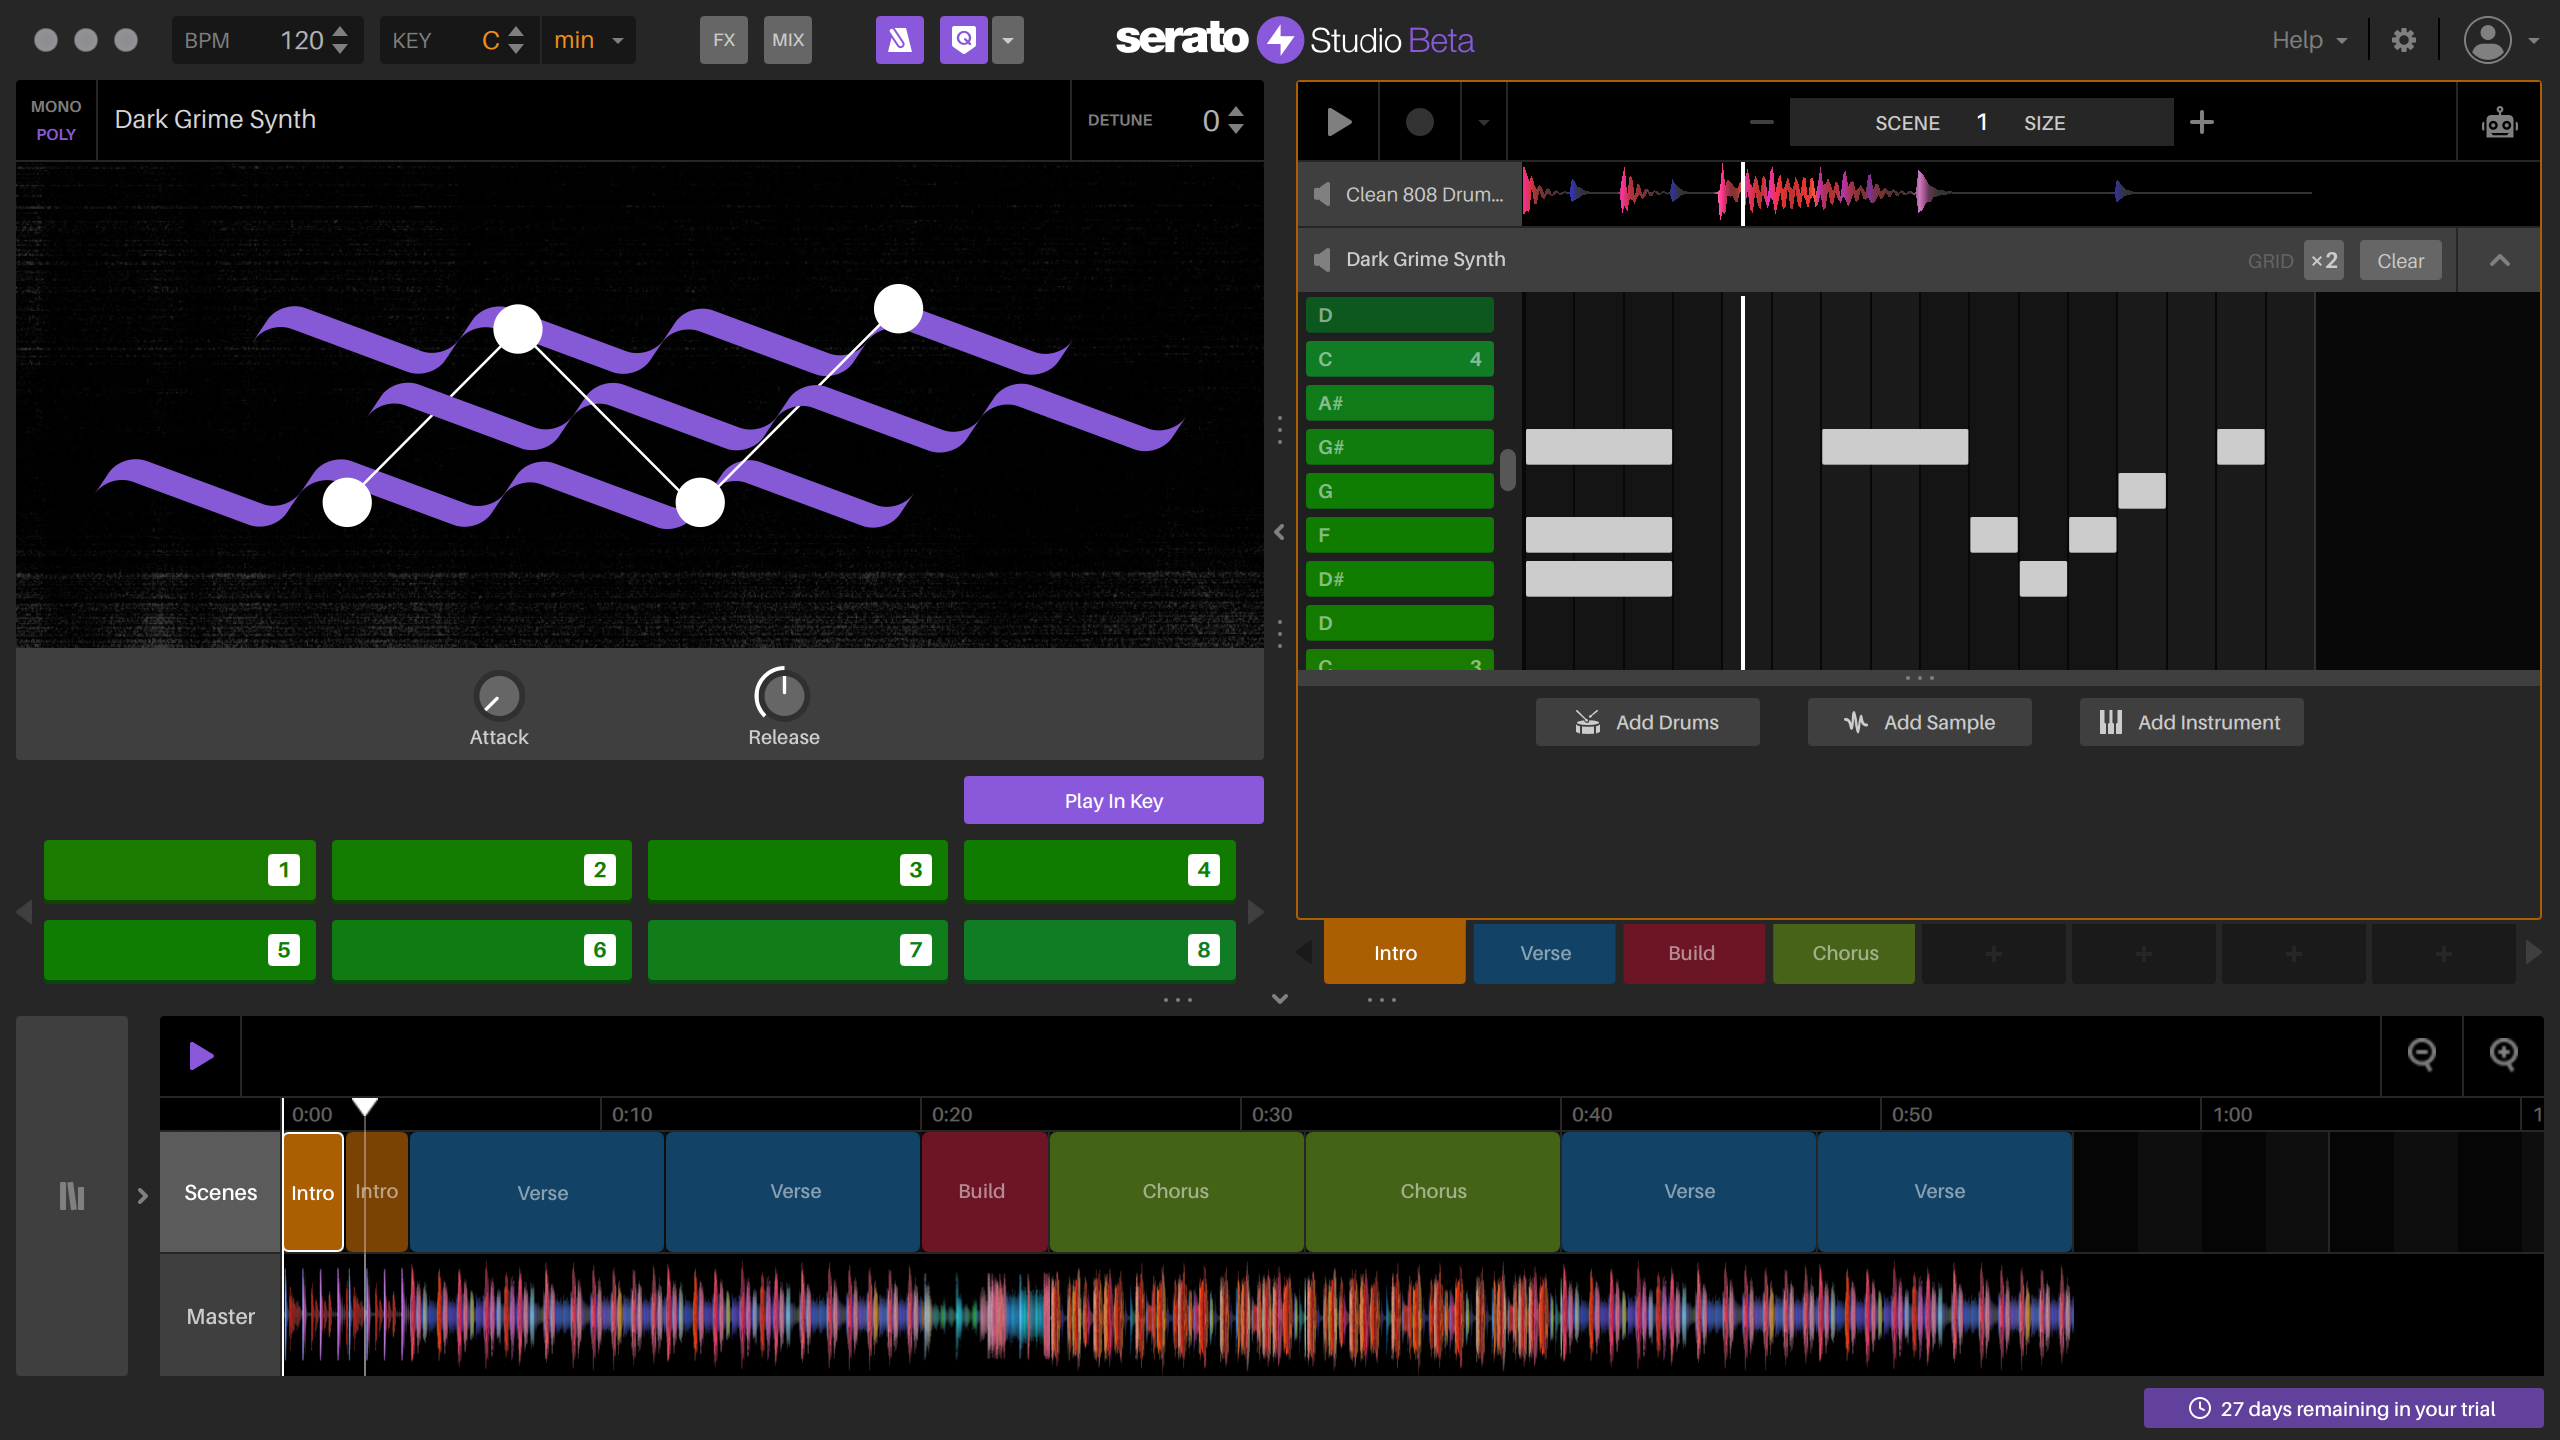2560x1440 pixels.
Task: Select green pad number 5
Action: coord(179,949)
